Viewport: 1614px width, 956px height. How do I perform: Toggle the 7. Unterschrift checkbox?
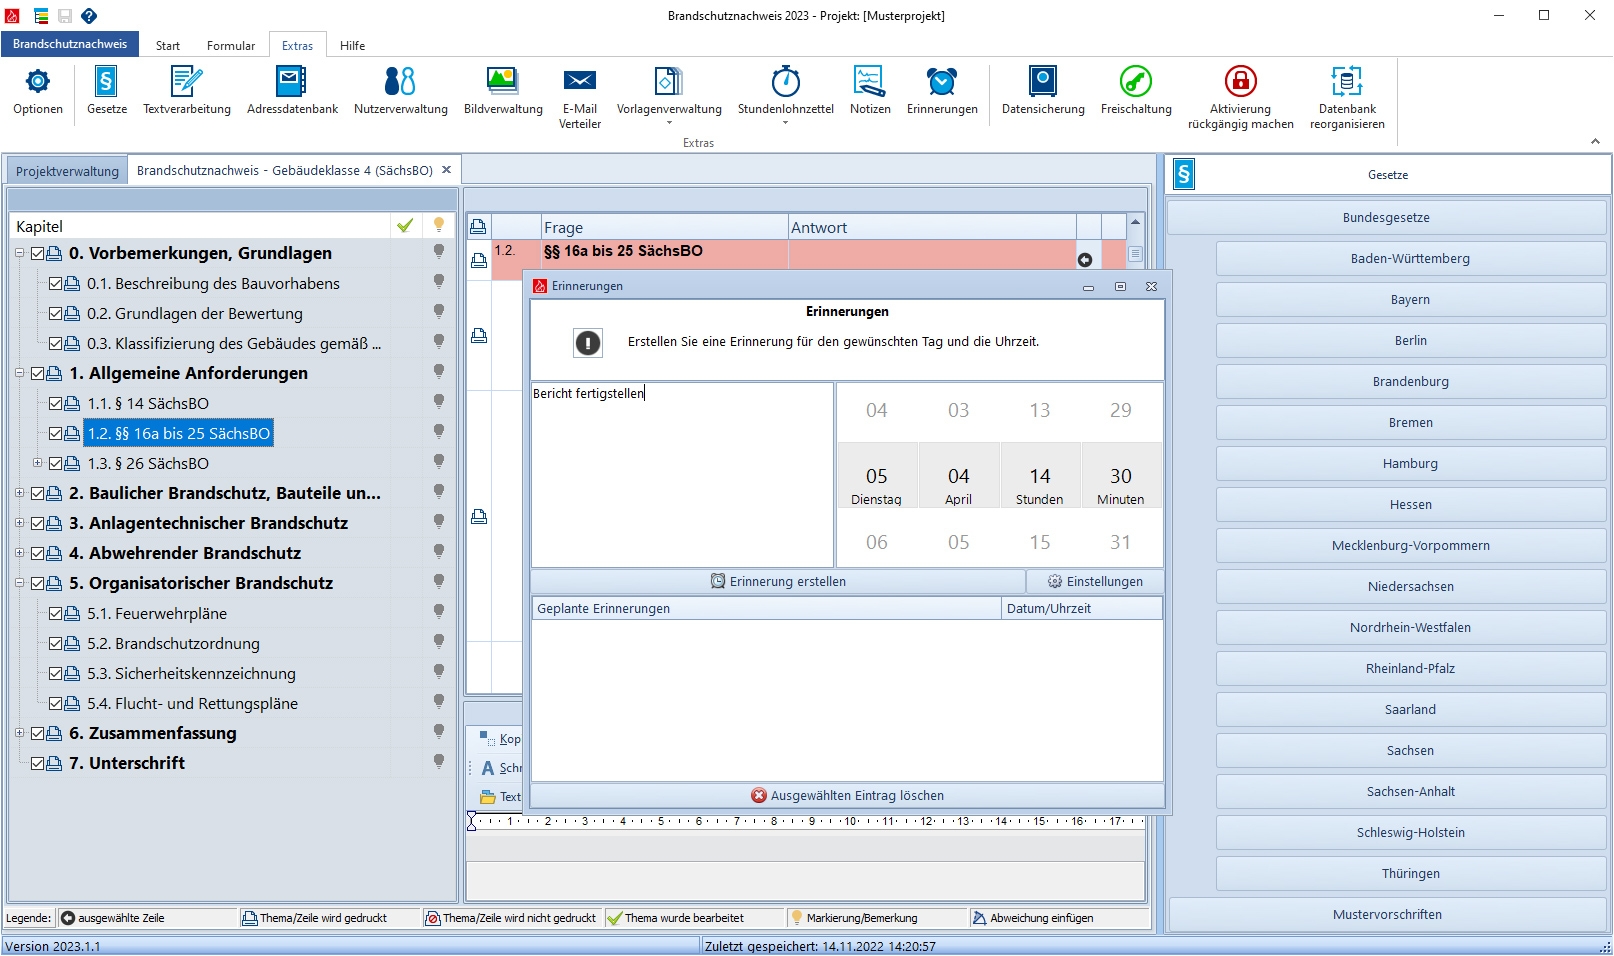point(38,763)
